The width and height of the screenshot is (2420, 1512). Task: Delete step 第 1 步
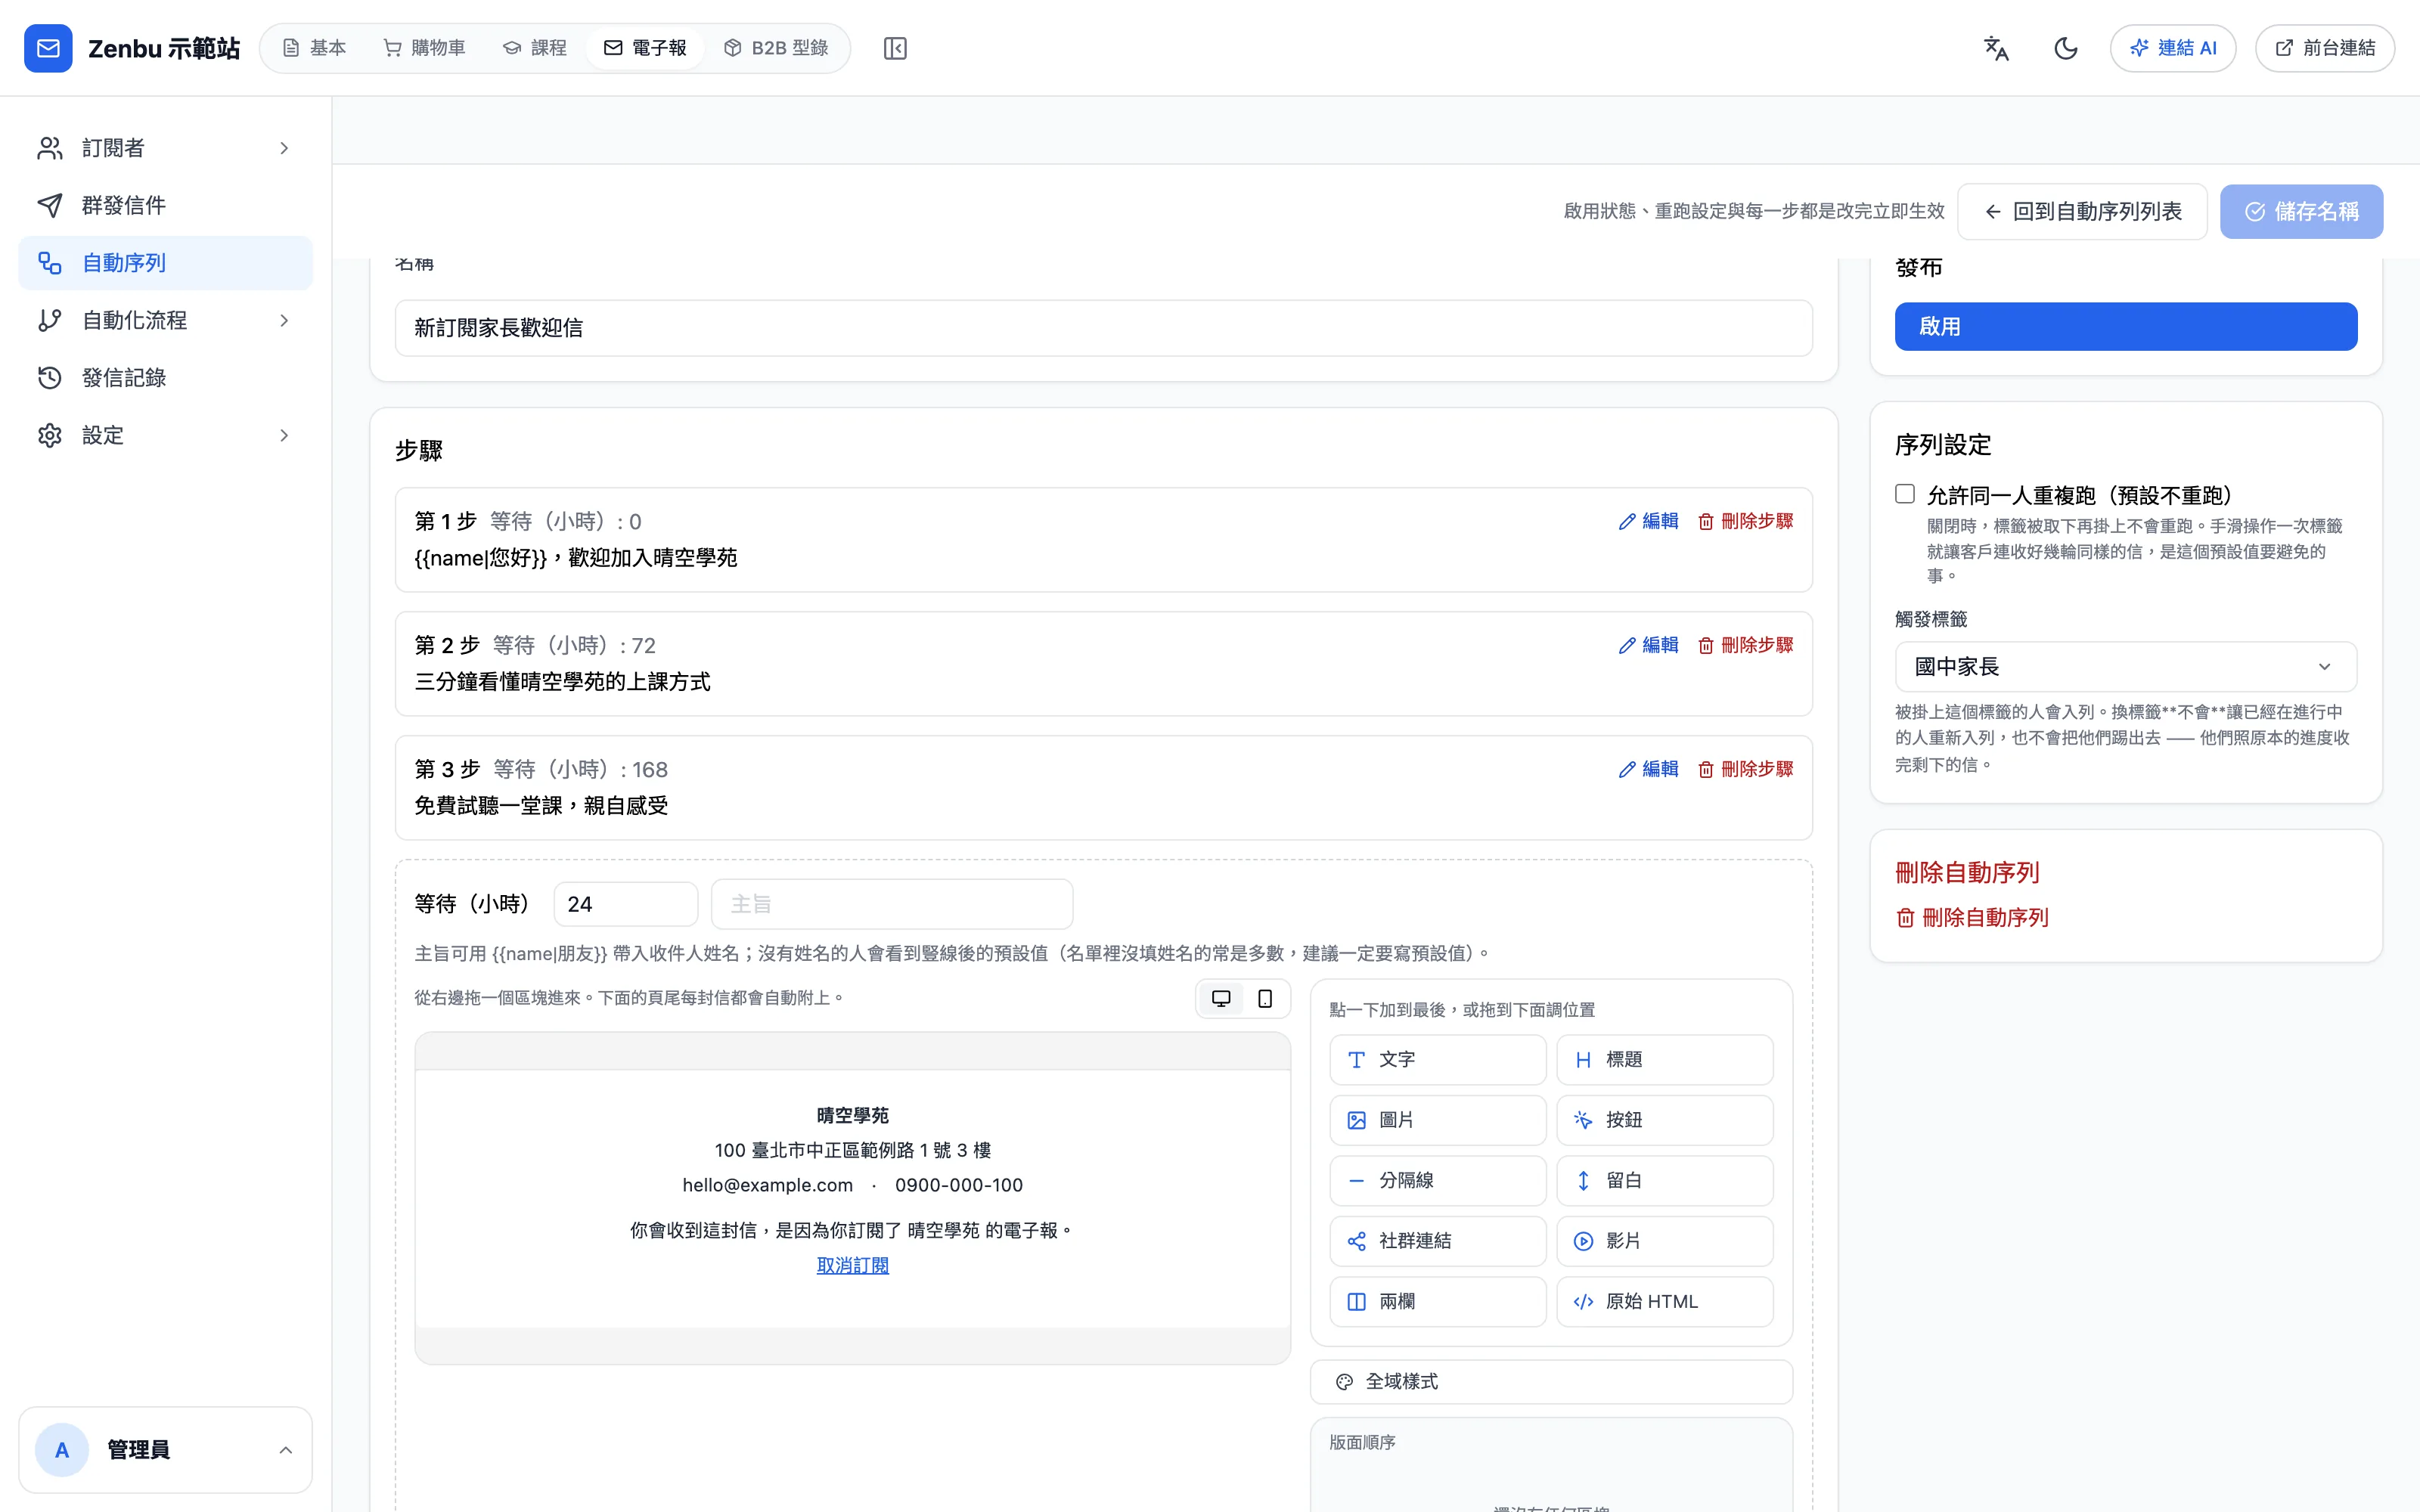[x=1746, y=521]
